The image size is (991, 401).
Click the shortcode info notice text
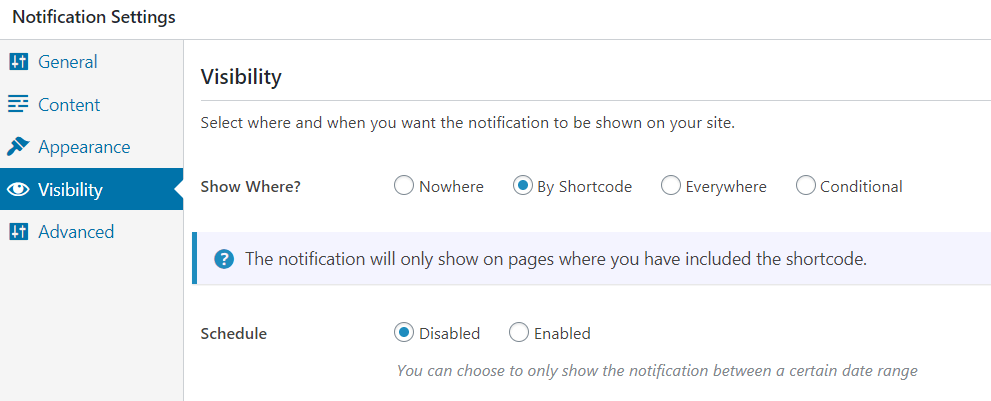pos(556,259)
